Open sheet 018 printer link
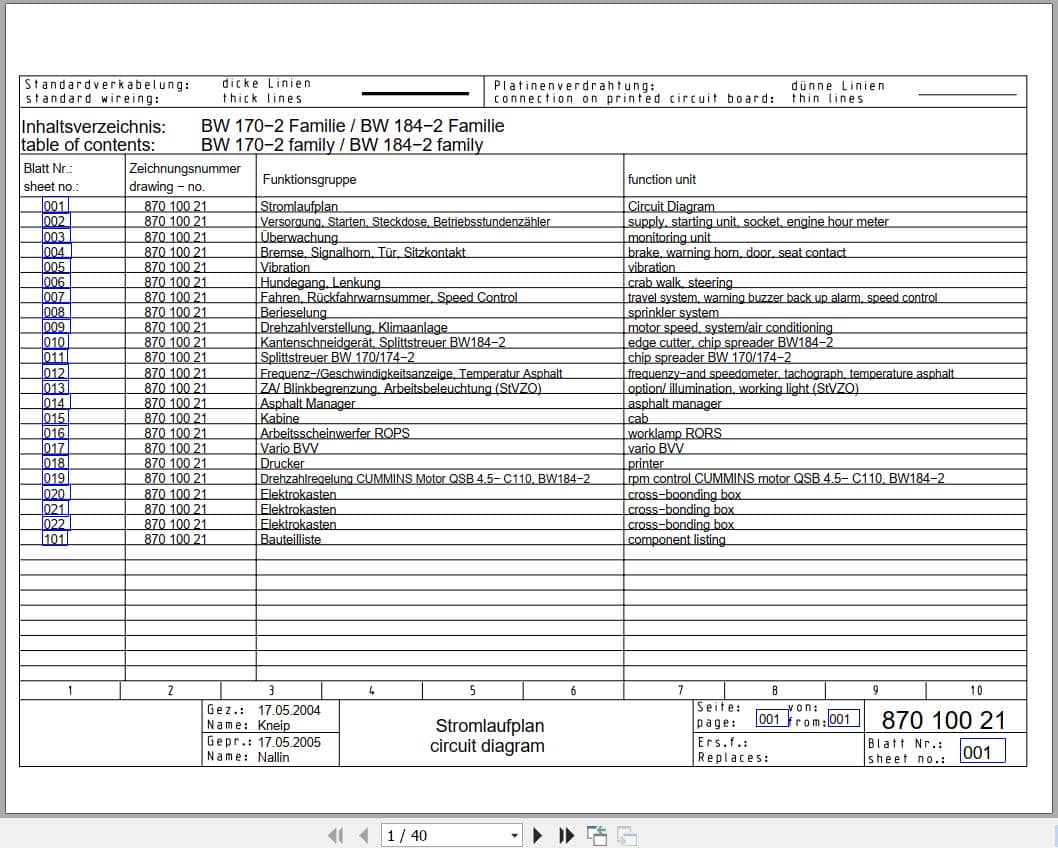This screenshot has height=848, width=1058. pos(54,463)
